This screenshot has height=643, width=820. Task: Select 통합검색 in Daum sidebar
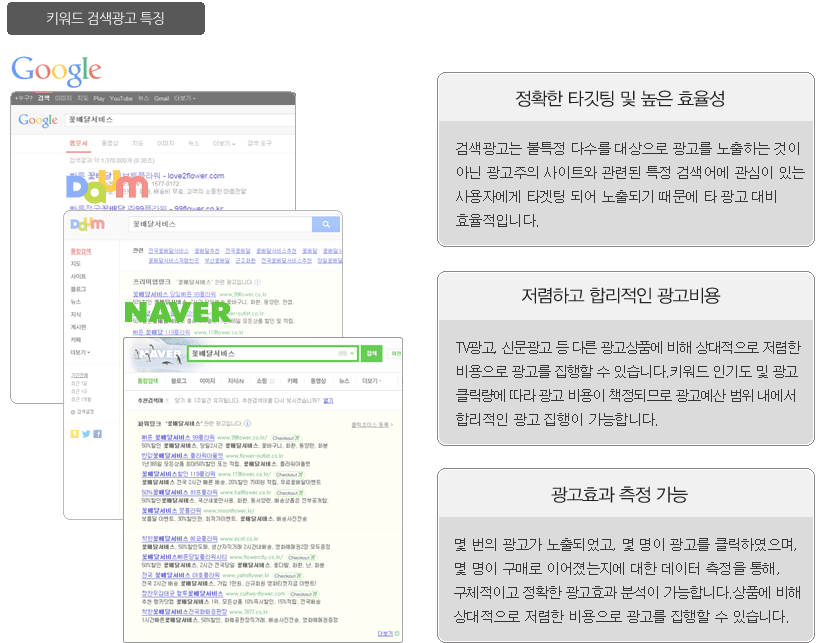coord(81,251)
